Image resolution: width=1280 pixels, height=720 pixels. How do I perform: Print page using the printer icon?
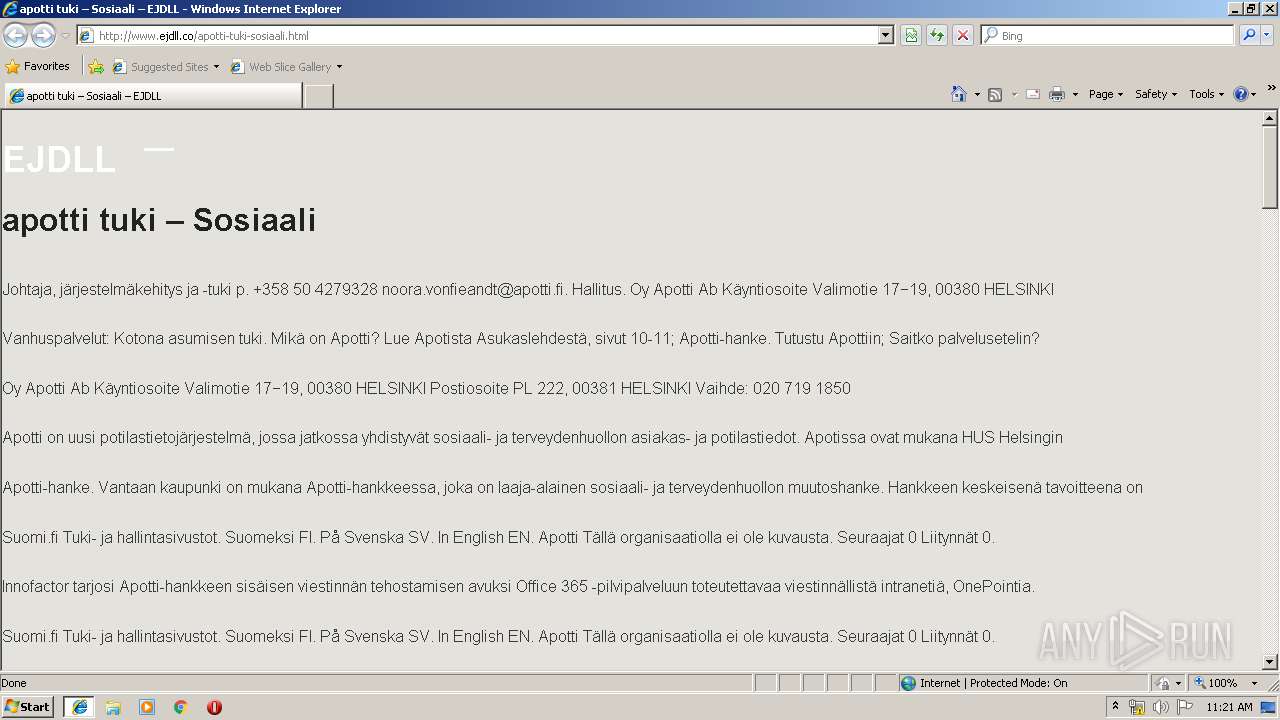click(x=1057, y=94)
